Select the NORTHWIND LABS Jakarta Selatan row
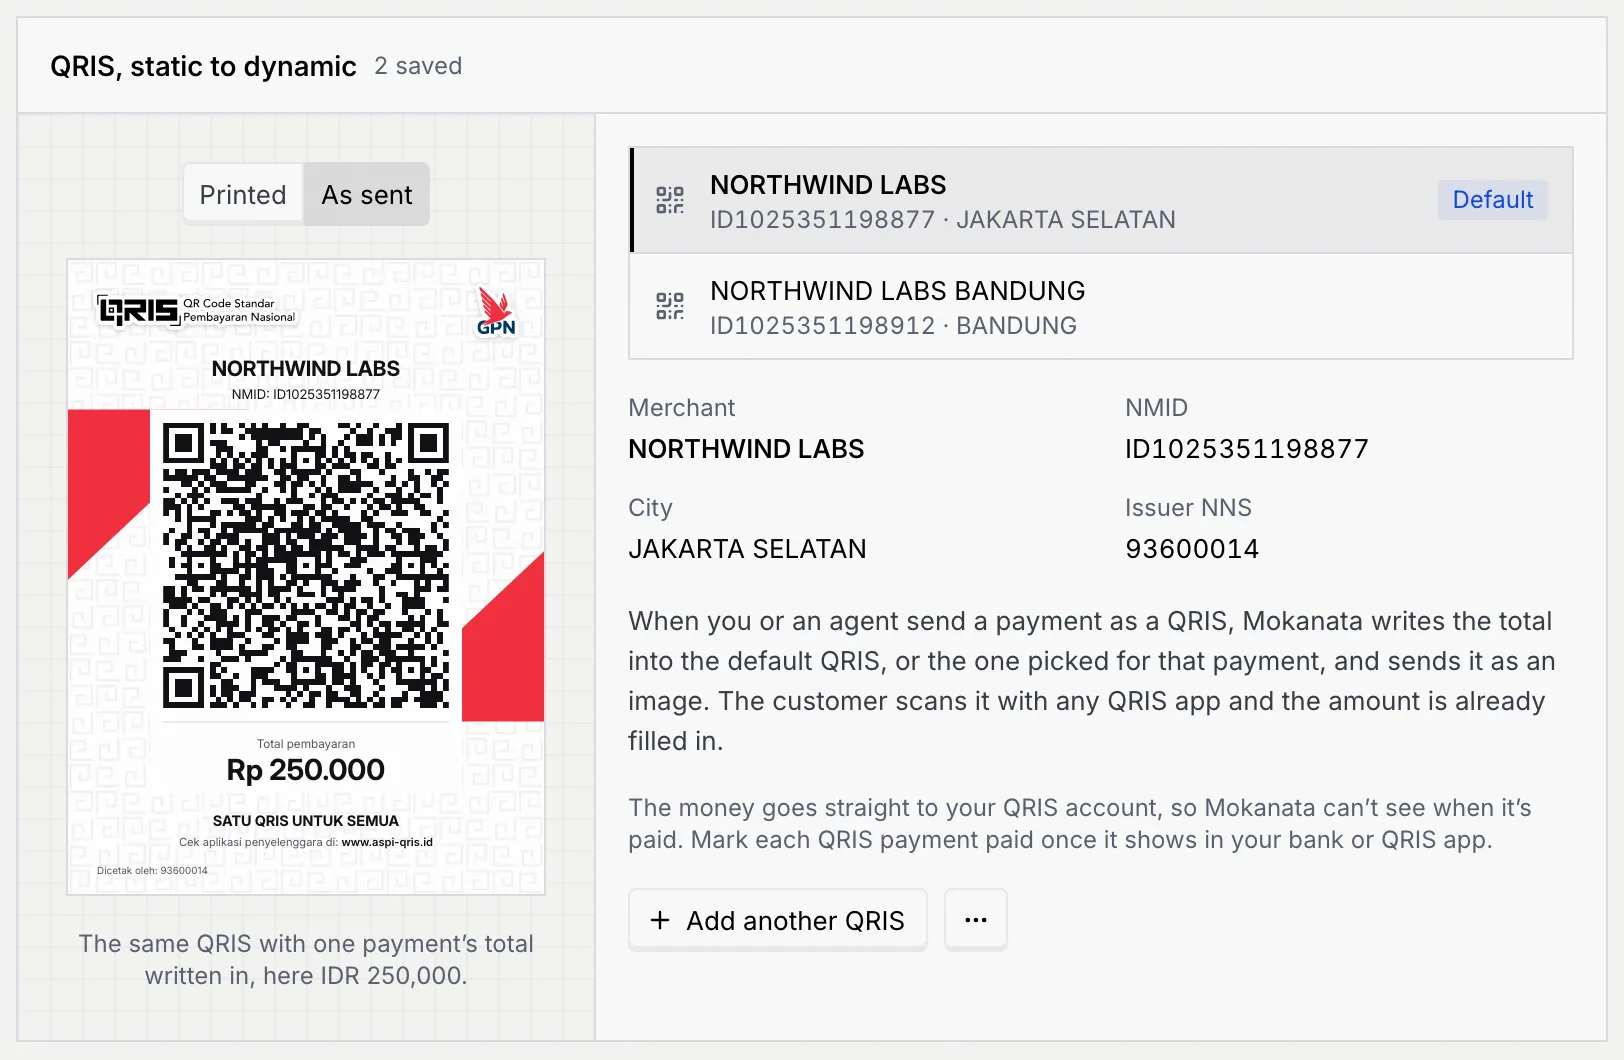 point(1101,200)
